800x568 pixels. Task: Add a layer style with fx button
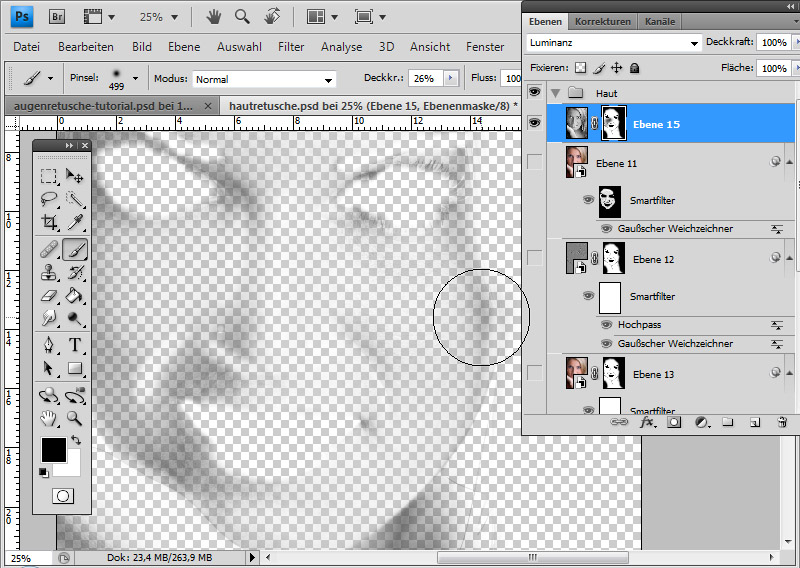tap(648, 422)
